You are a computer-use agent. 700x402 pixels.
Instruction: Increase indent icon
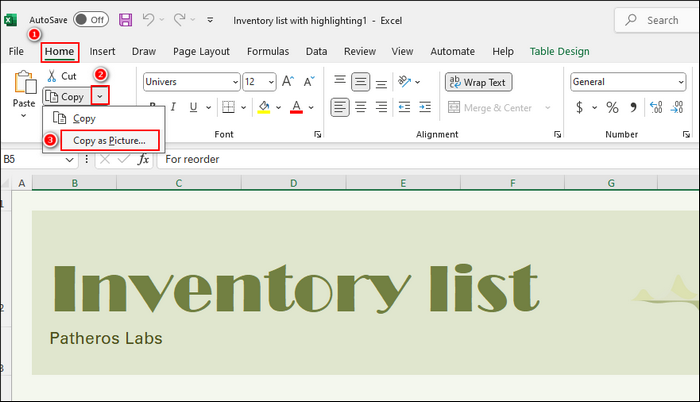(425, 107)
